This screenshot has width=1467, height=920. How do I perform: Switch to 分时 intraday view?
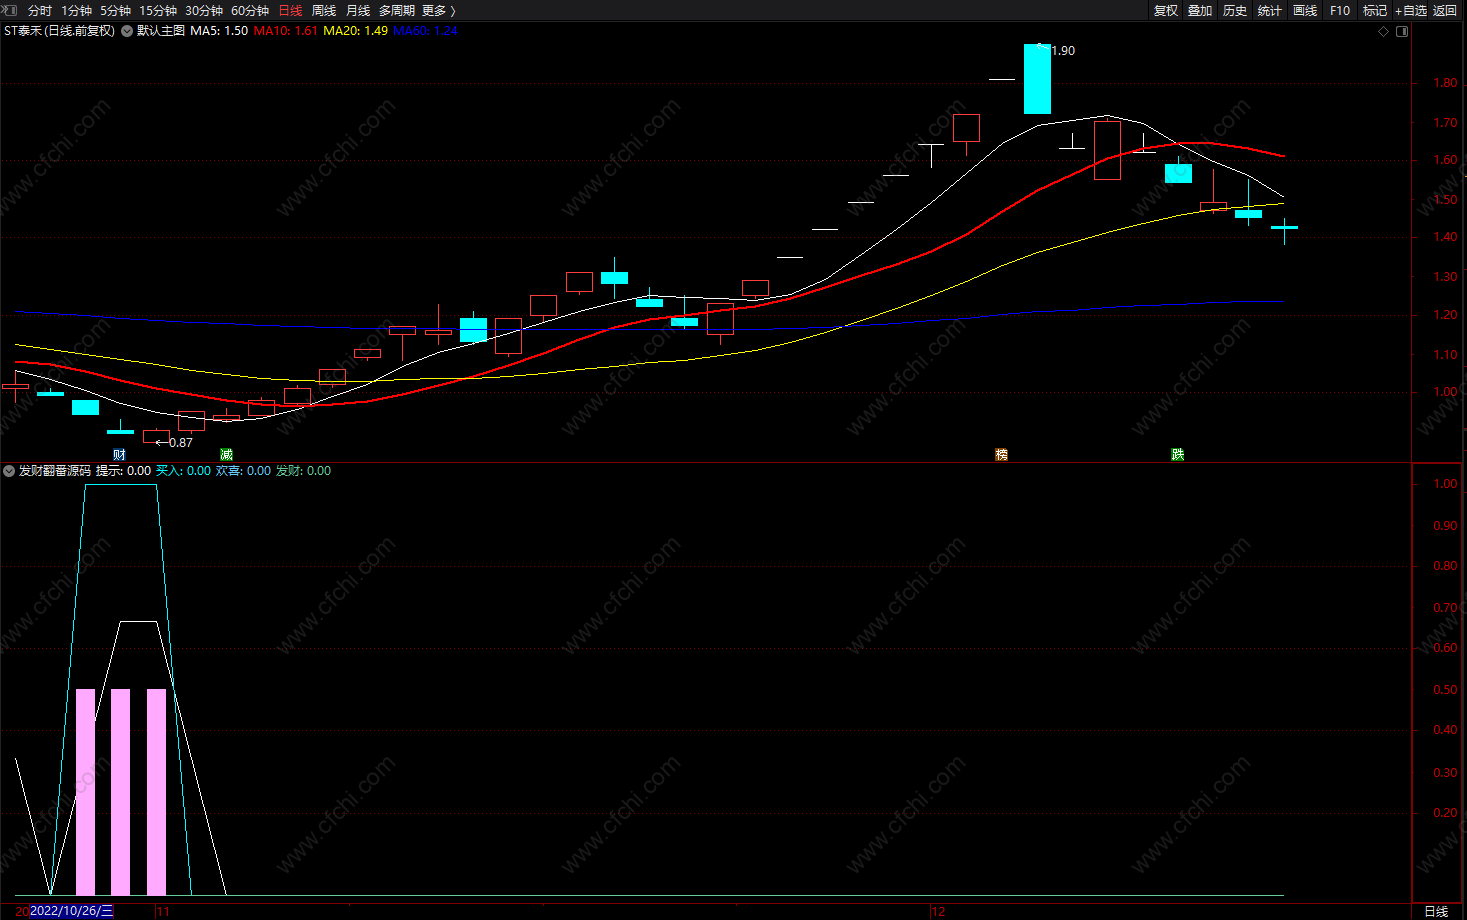tap(40, 11)
